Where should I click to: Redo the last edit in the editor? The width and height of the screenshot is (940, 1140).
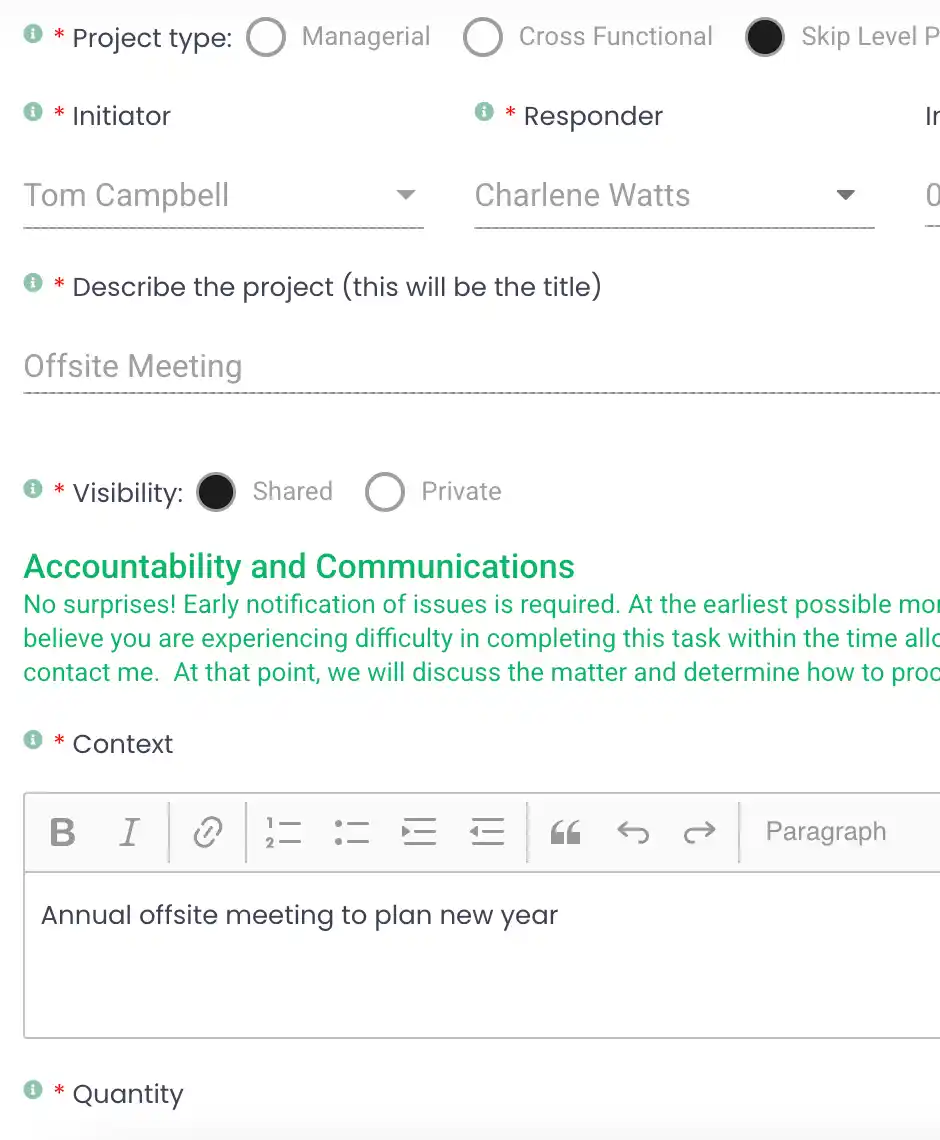(x=701, y=831)
